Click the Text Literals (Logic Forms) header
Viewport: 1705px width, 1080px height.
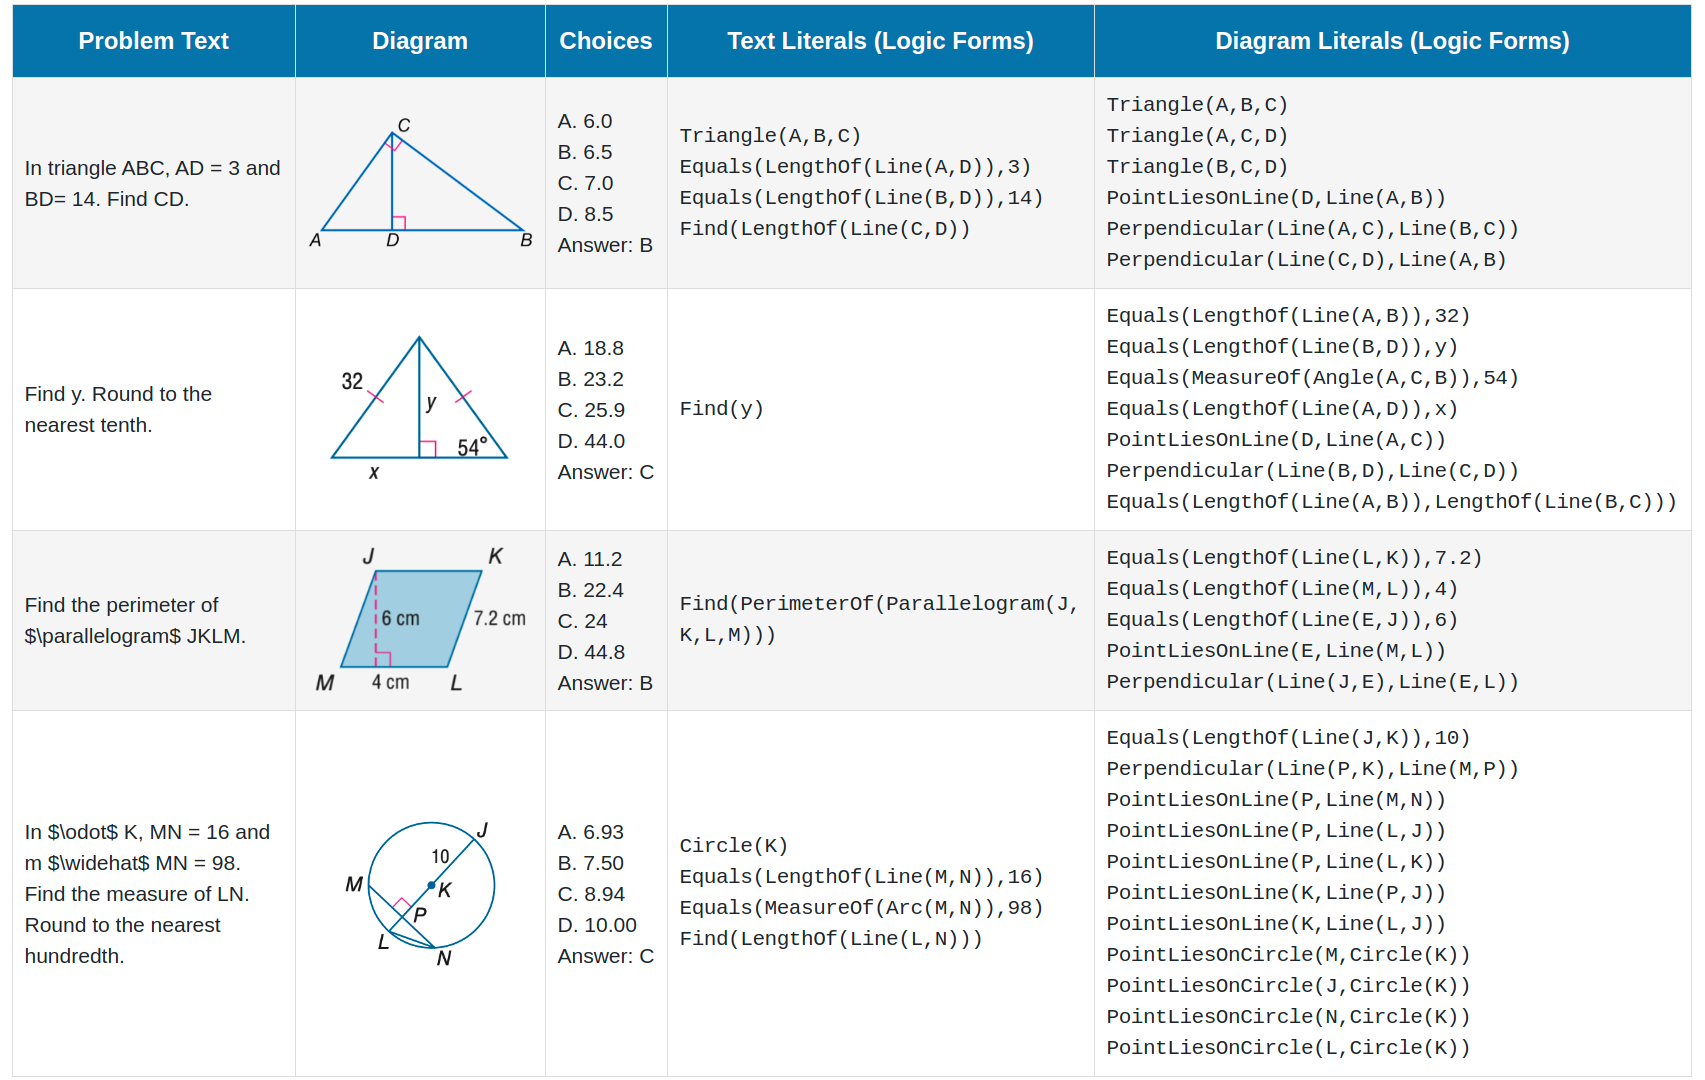coord(880,41)
